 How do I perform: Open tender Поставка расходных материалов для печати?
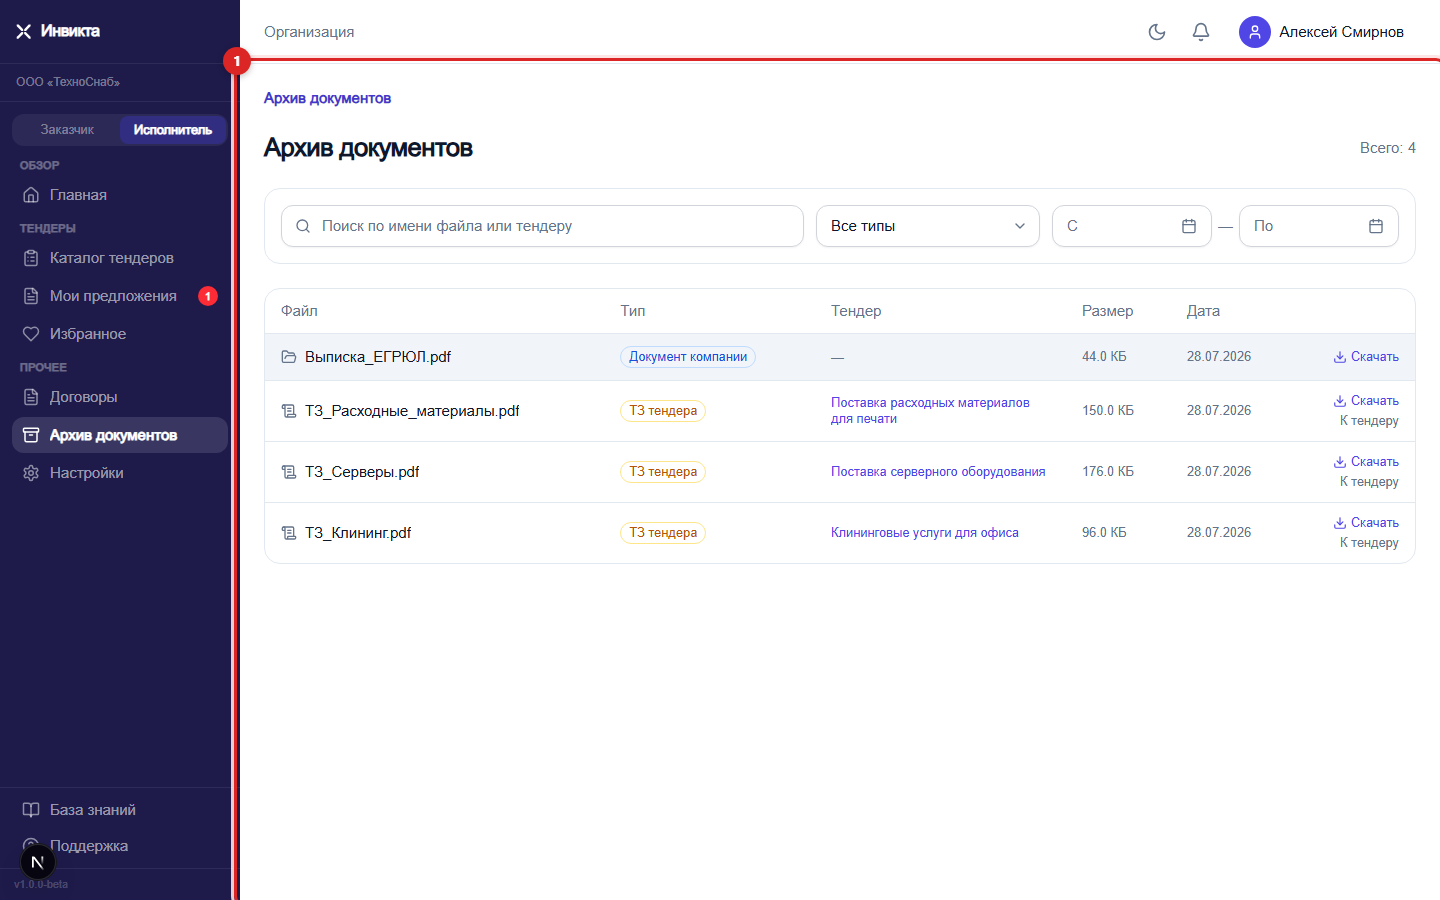click(930, 411)
